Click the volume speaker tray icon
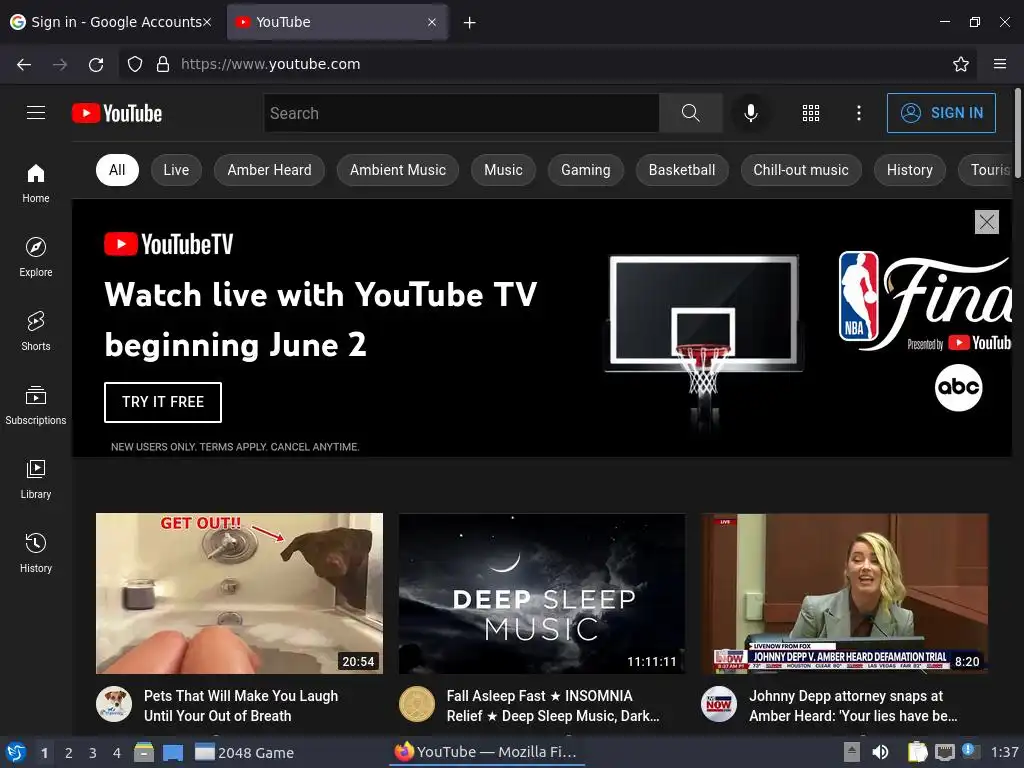The image size is (1024, 768). pyautogui.click(x=880, y=752)
